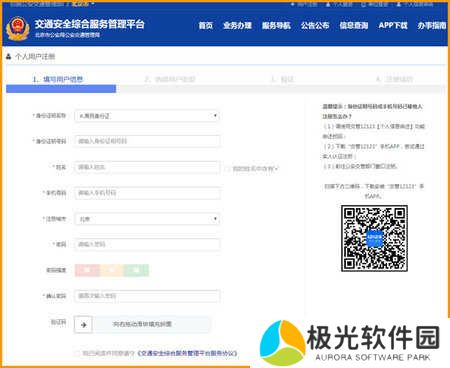Click the 手机号码 input field

click(x=147, y=193)
